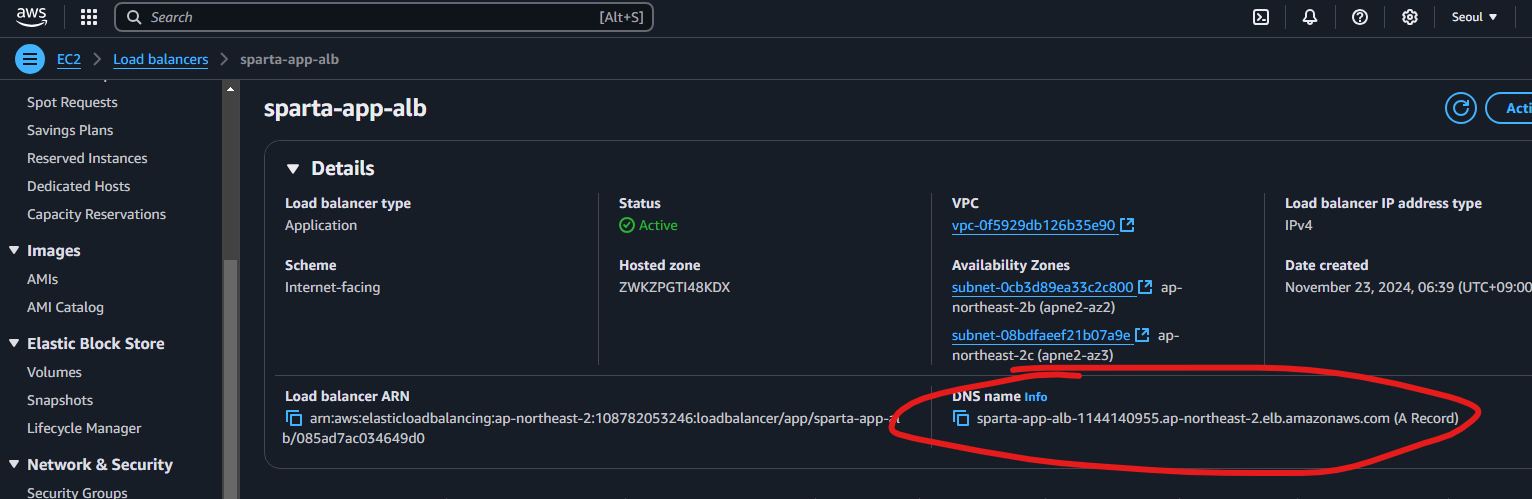Select the November 23, 2024 date value
Image resolution: width=1532 pixels, height=499 pixels.
click(x=1408, y=287)
